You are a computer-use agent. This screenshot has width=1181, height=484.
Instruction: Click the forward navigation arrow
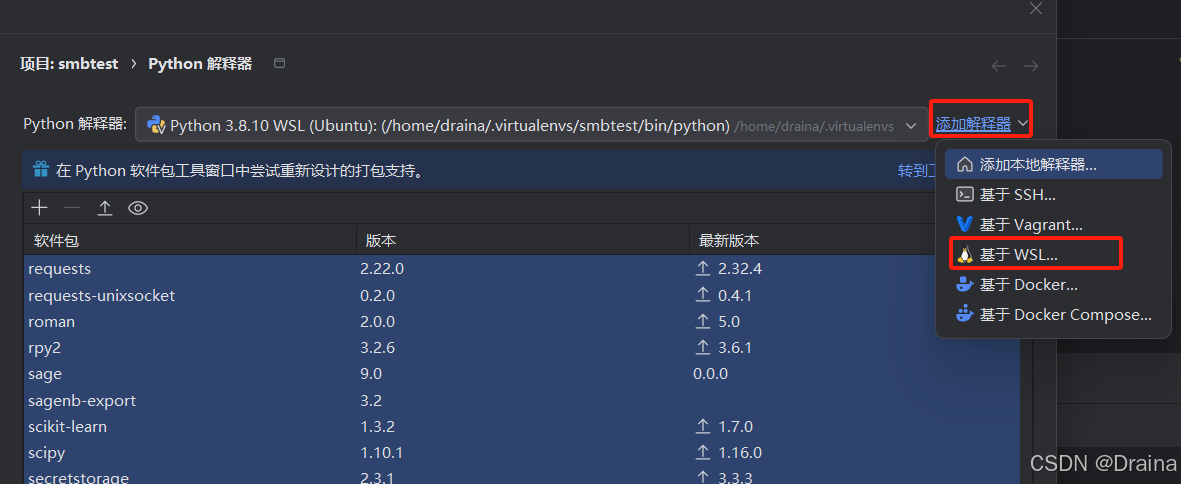[1031, 66]
